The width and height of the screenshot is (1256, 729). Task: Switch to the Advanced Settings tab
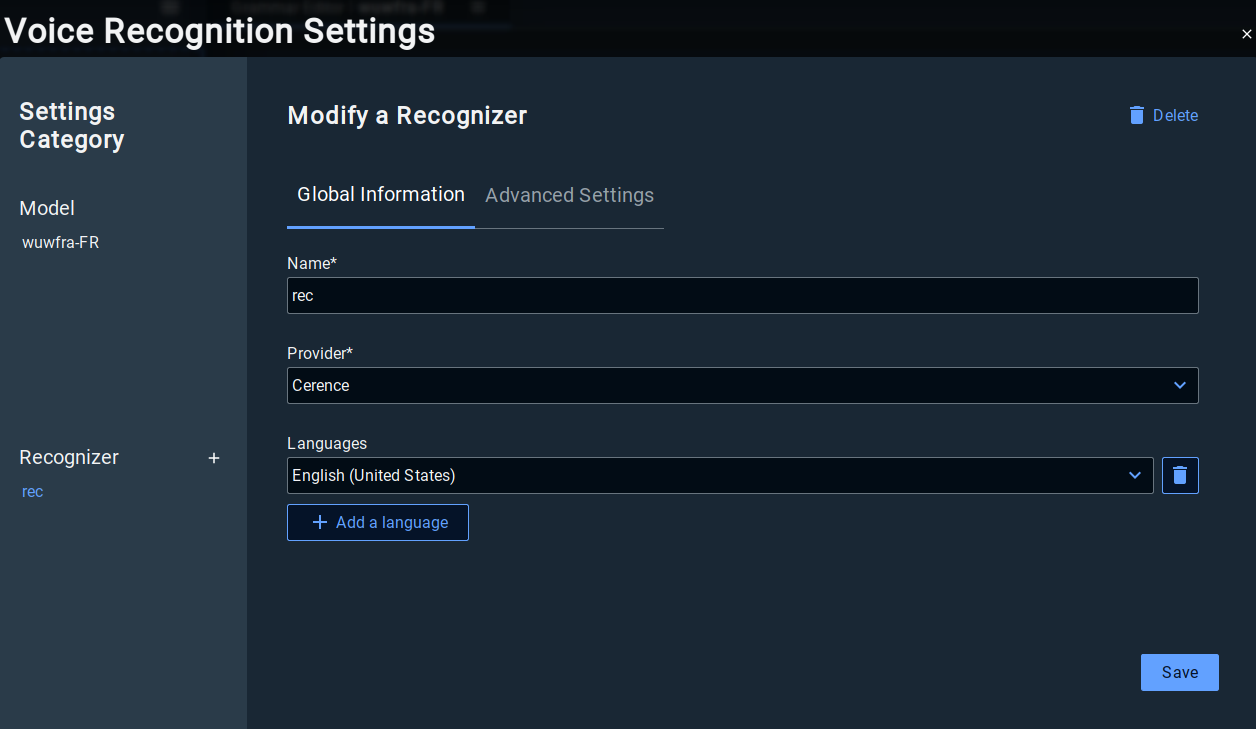tap(569, 196)
